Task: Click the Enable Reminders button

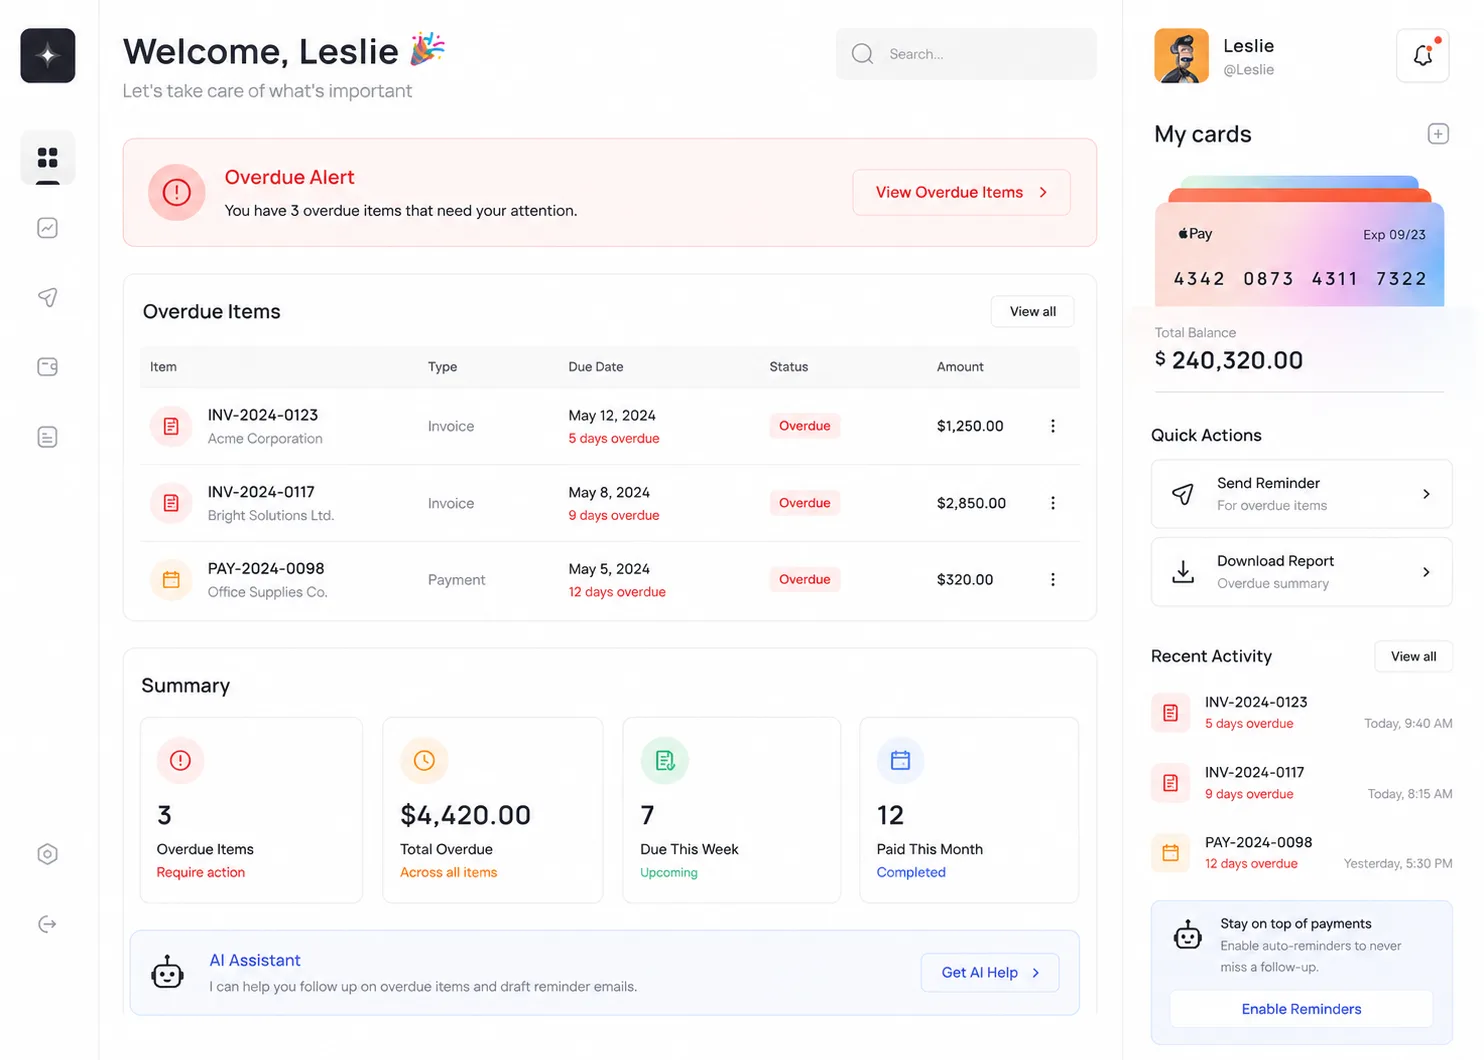Action: 1301,1009
